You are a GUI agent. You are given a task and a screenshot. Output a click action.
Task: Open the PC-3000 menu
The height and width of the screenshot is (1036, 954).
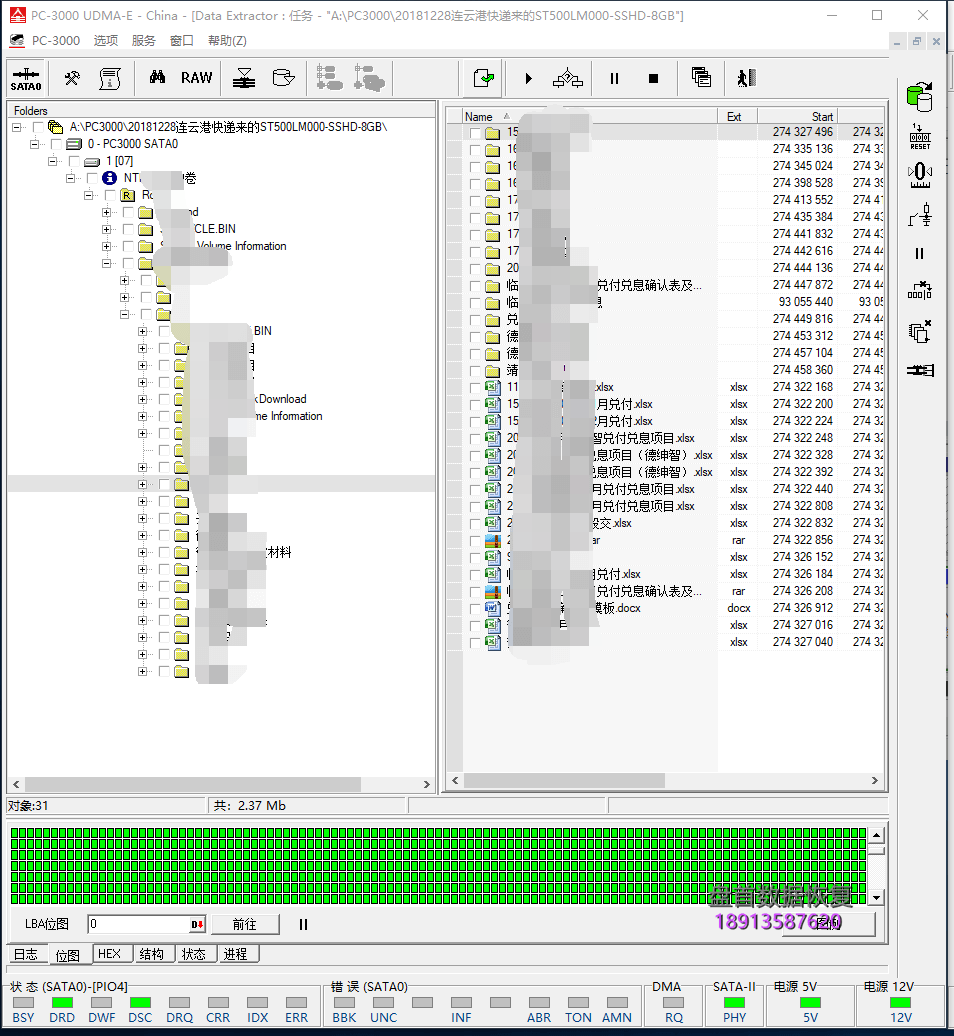(55, 40)
